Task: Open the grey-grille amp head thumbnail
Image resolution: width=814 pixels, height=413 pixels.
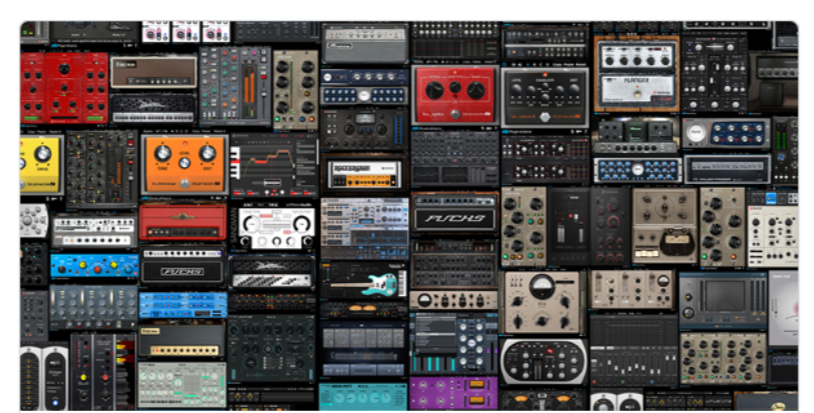Action: pos(365,43)
